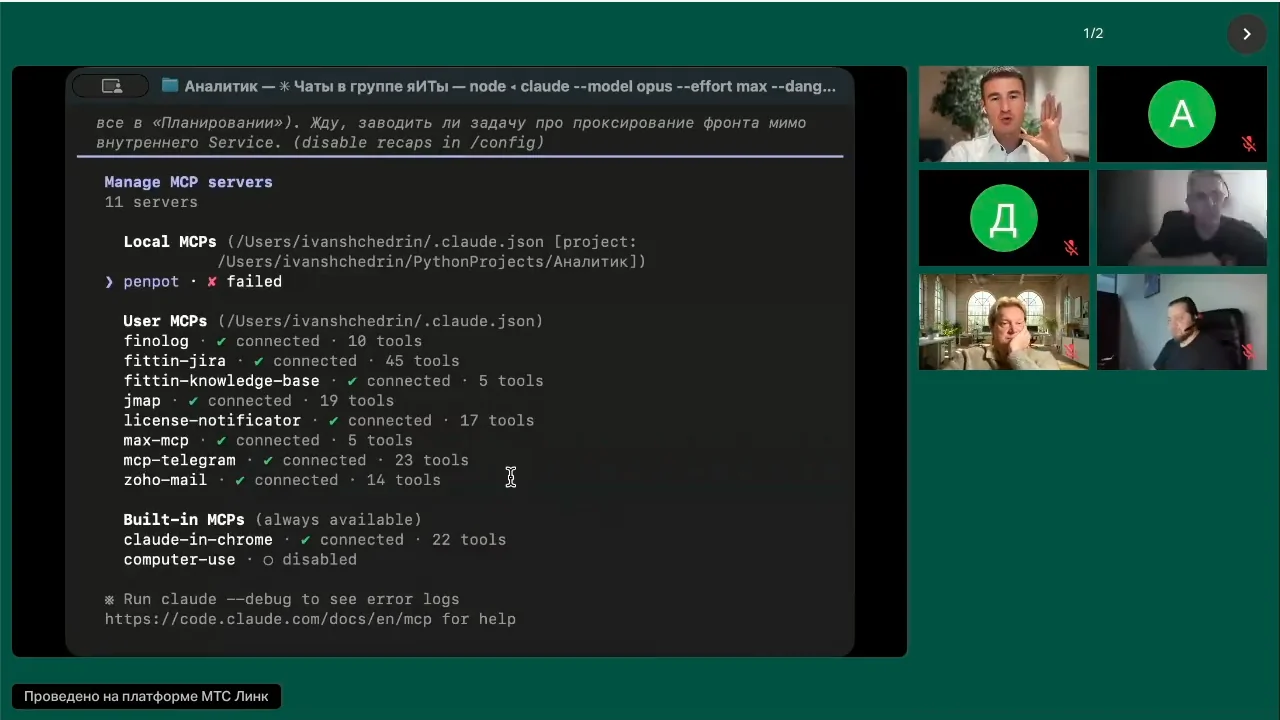
Task: Click the Local MCPs section label
Action: coord(170,242)
